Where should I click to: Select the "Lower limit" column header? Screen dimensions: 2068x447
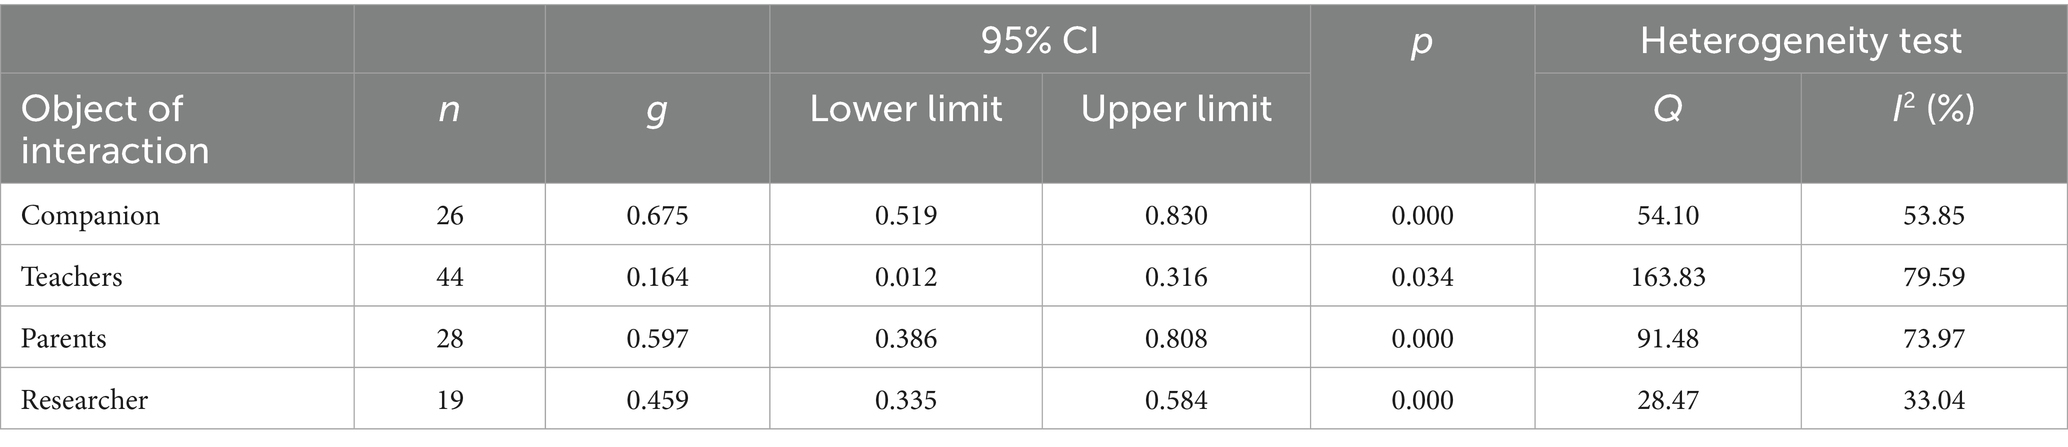coord(905,109)
